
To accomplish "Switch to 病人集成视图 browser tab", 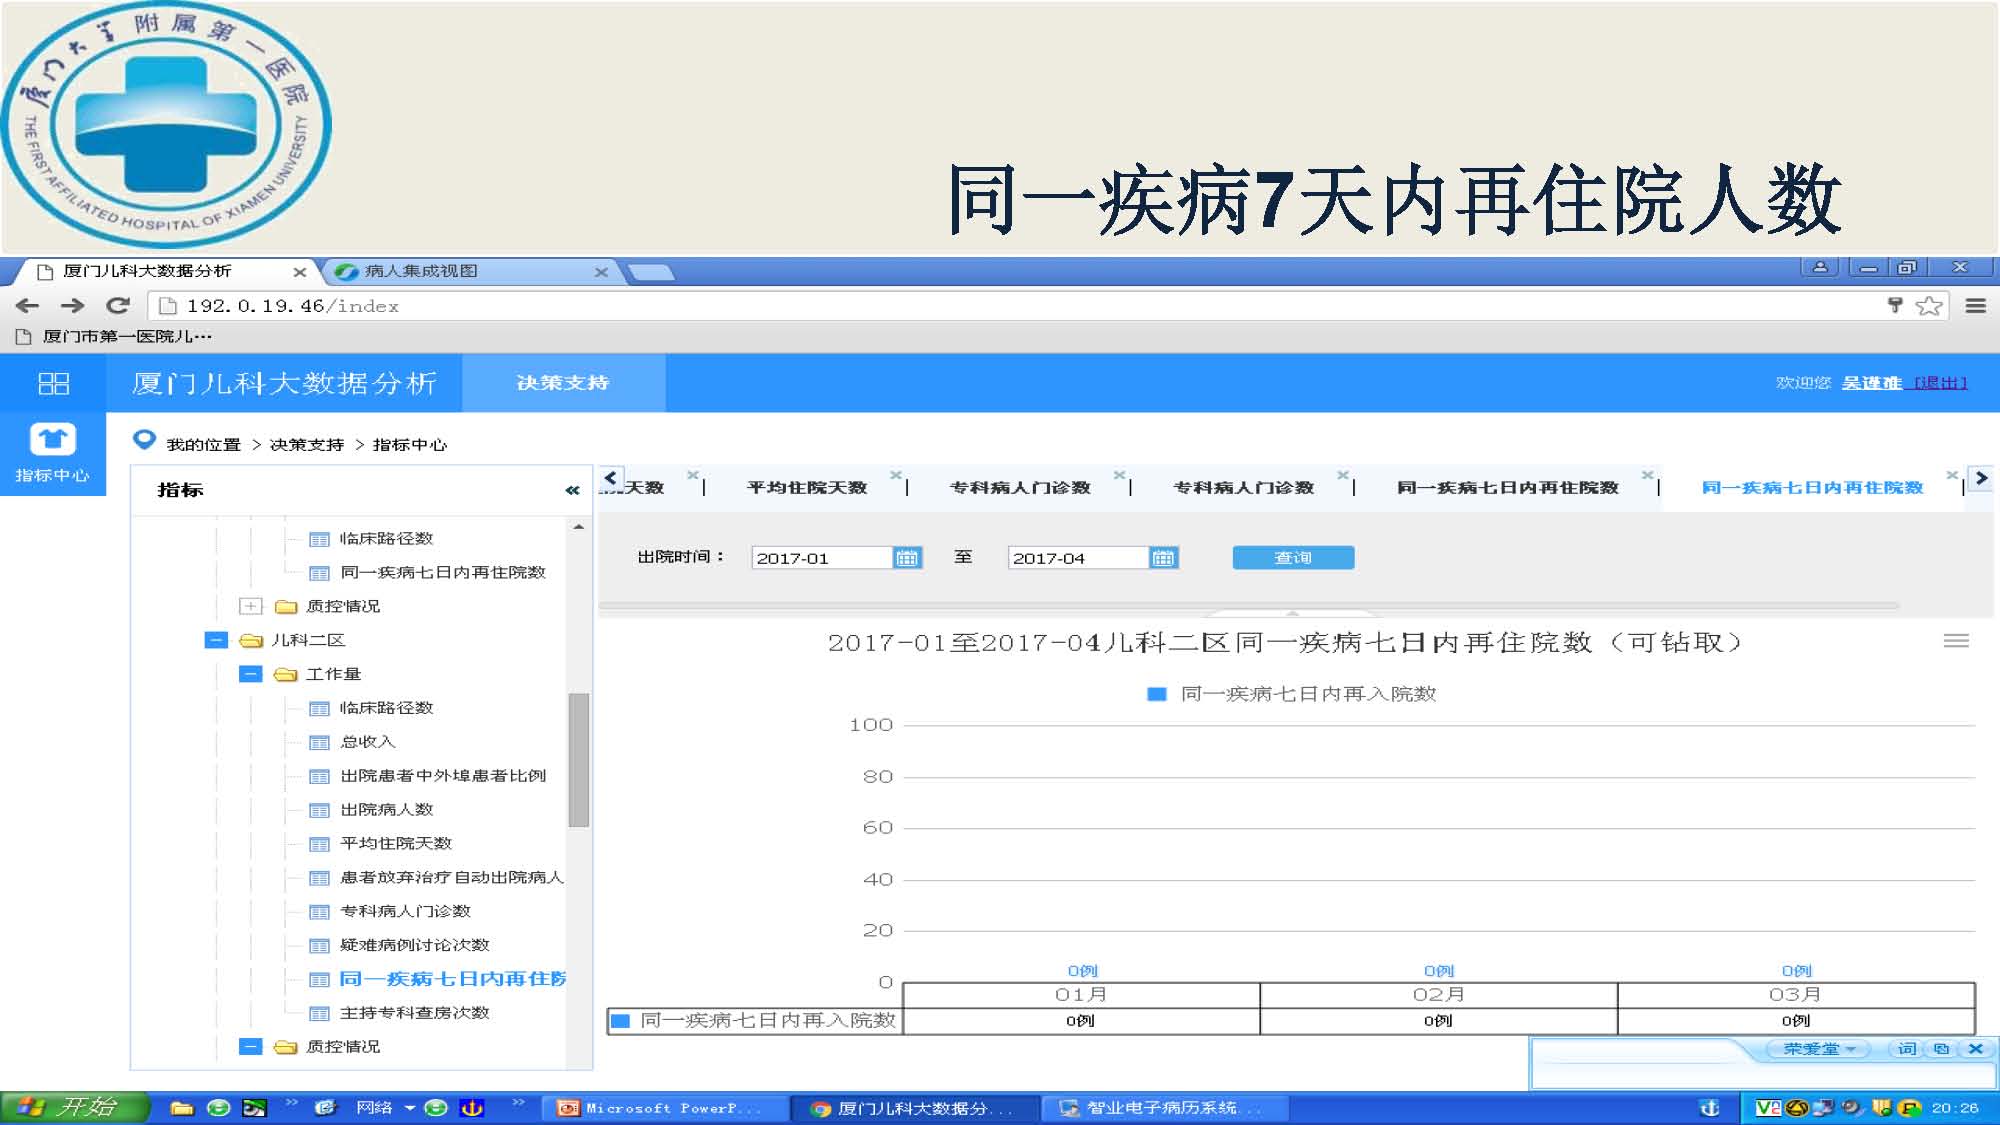I will pyautogui.click(x=470, y=271).
